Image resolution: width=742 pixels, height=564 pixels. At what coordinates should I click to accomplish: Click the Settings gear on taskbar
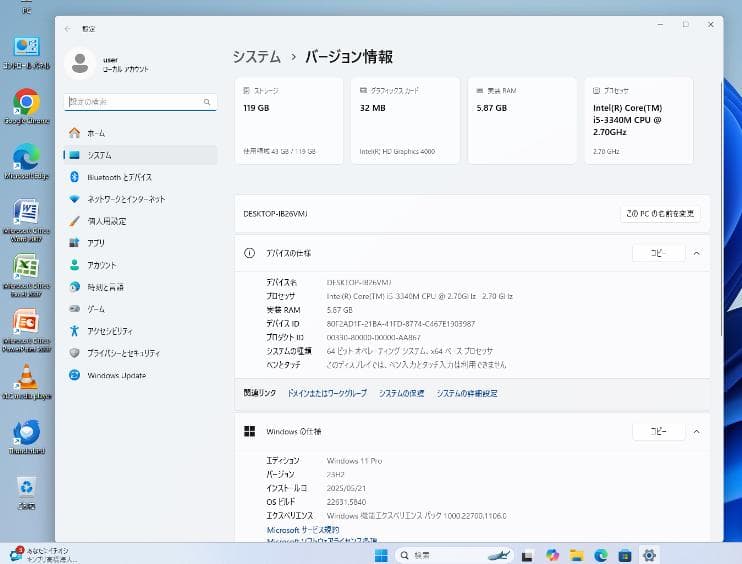[x=649, y=555]
